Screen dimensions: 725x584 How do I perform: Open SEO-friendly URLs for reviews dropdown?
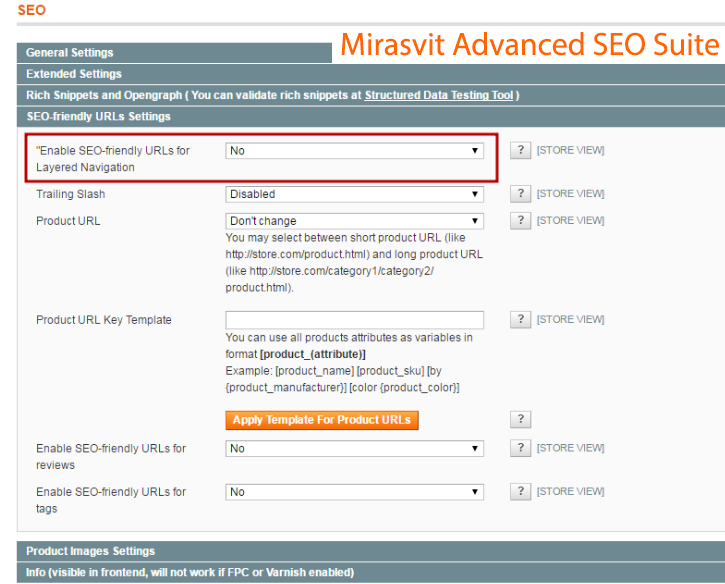[x=354, y=449]
